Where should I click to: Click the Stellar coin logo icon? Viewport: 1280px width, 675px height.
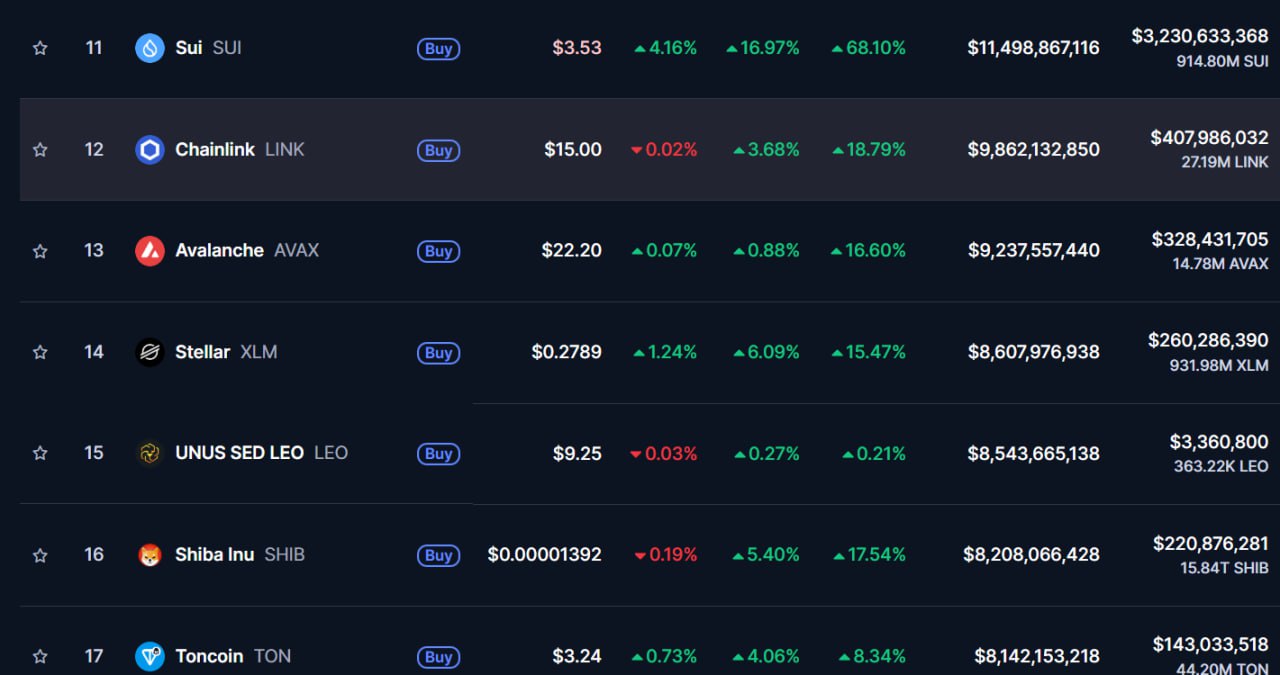[x=150, y=352]
